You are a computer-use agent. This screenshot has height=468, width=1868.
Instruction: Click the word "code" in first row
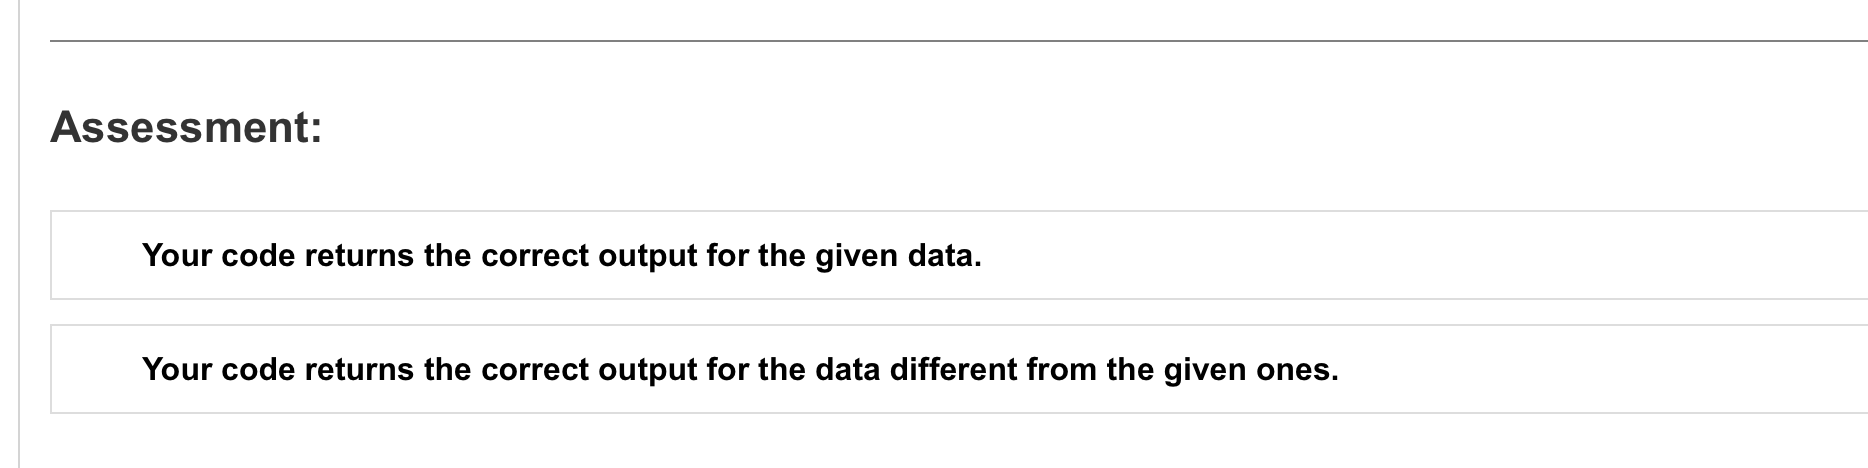click(x=258, y=256)
